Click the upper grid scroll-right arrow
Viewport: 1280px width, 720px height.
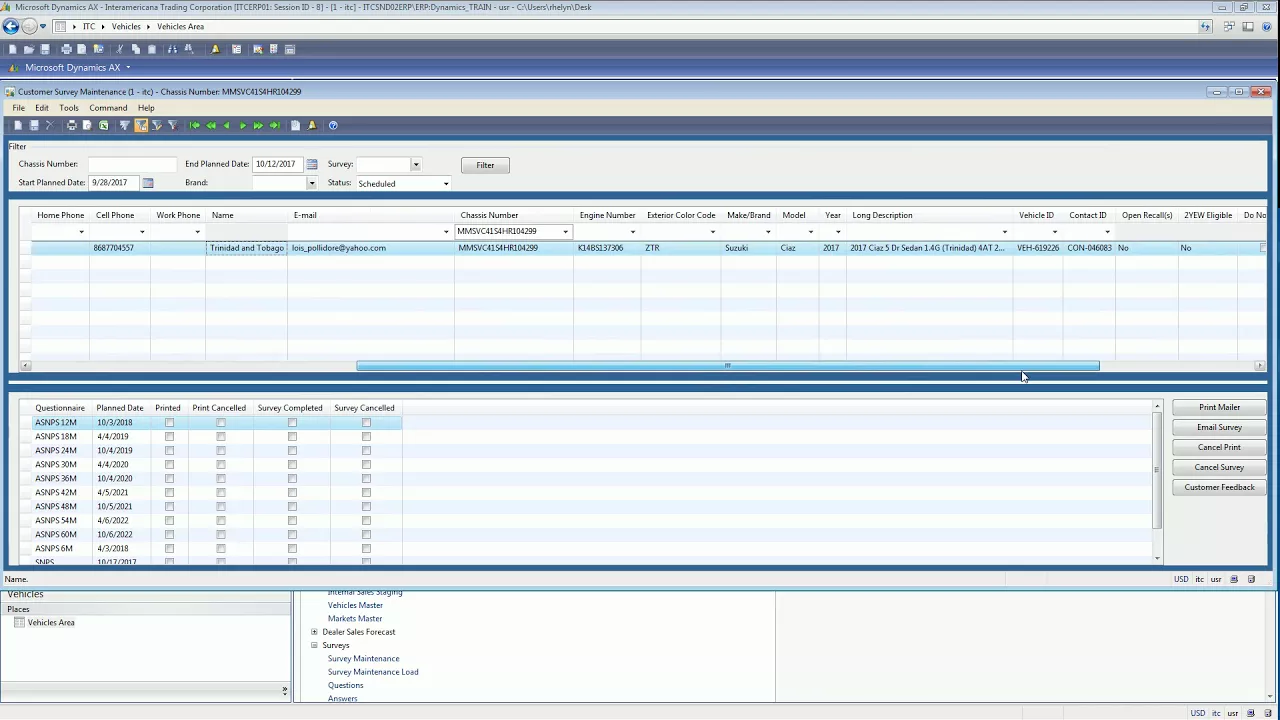click(1260, 366)
